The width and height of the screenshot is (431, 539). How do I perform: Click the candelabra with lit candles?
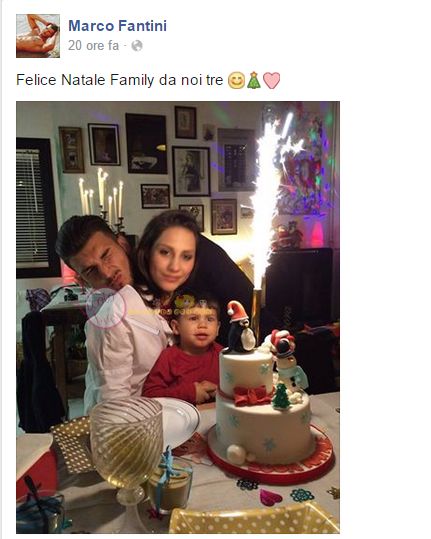click(x=102, y=199)
